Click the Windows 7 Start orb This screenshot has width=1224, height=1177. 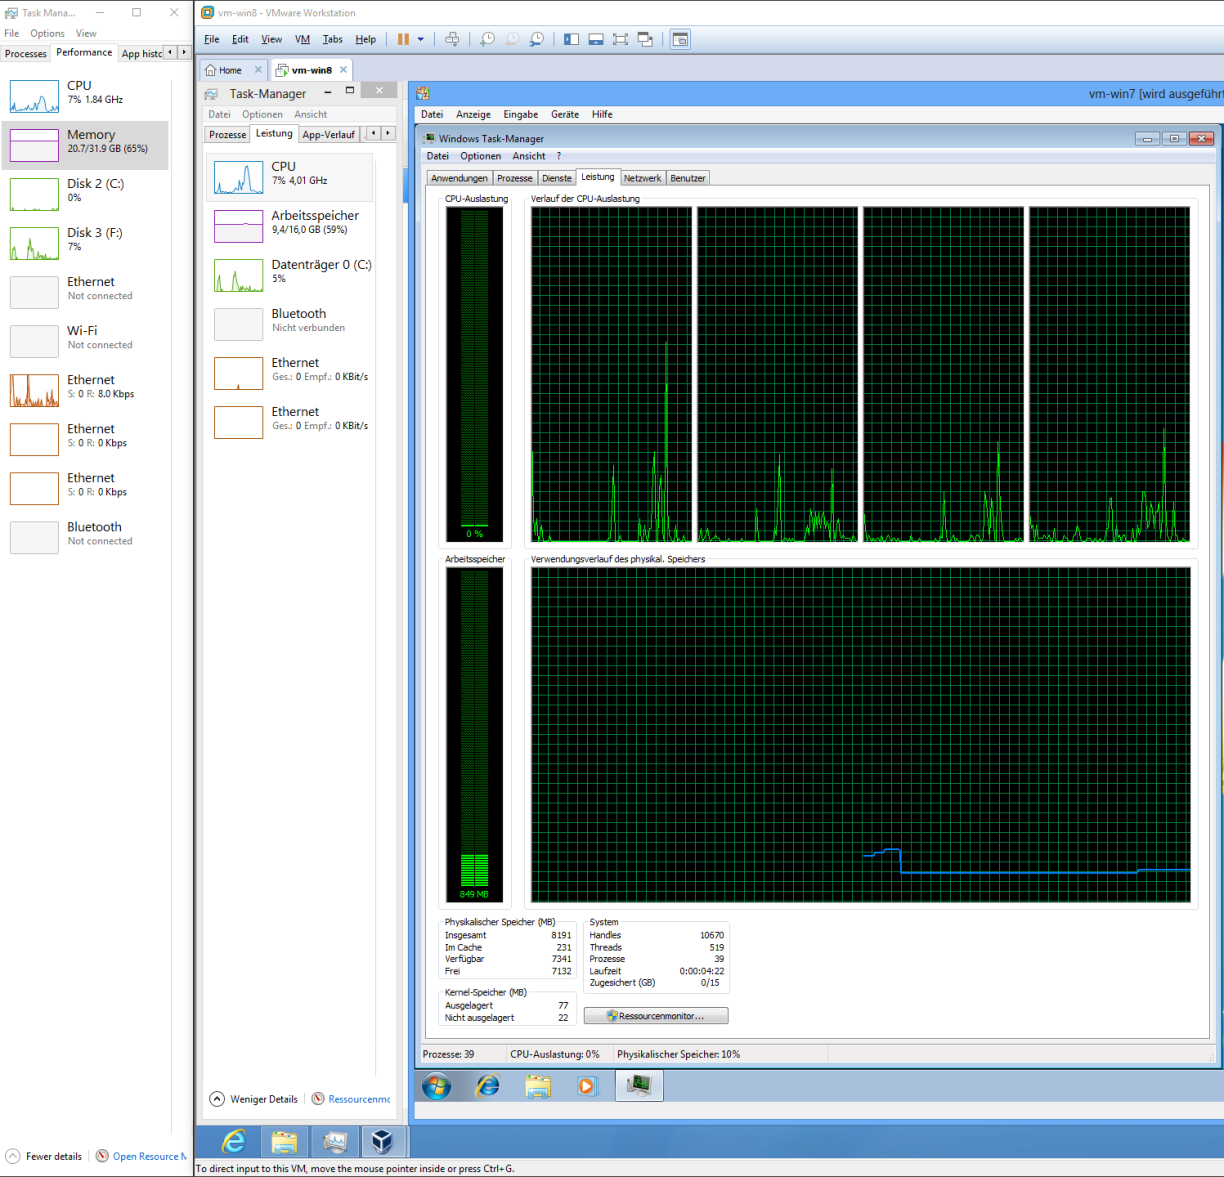click(x=437, y=1086)
